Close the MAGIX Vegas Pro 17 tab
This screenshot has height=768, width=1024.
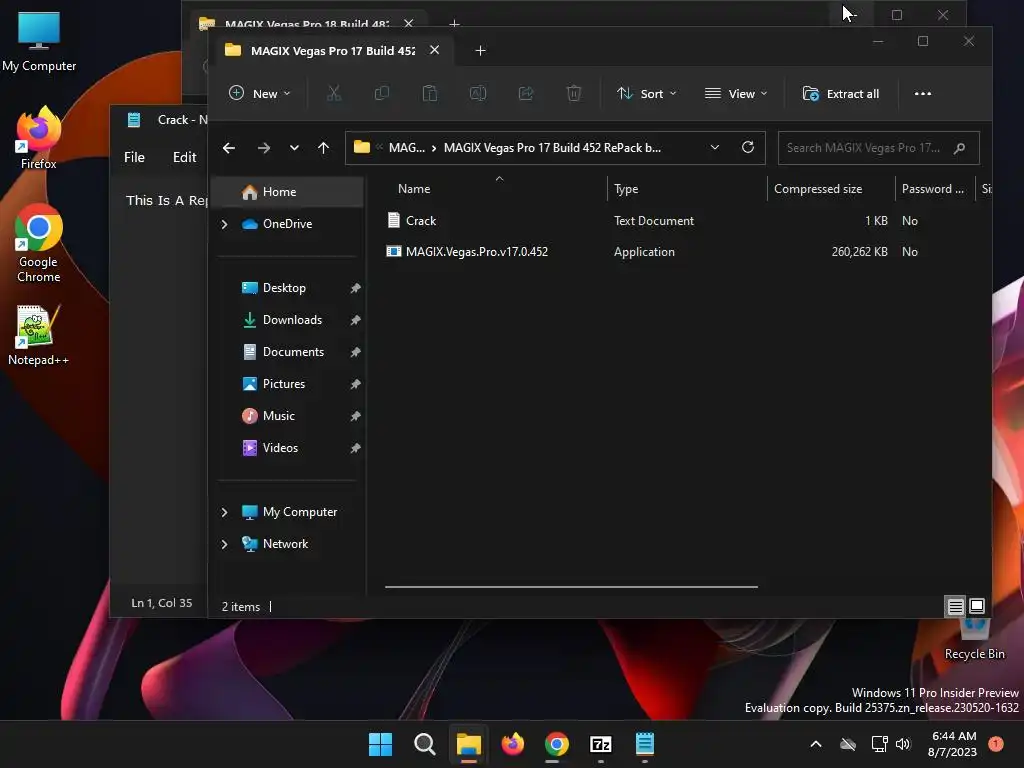434,50
